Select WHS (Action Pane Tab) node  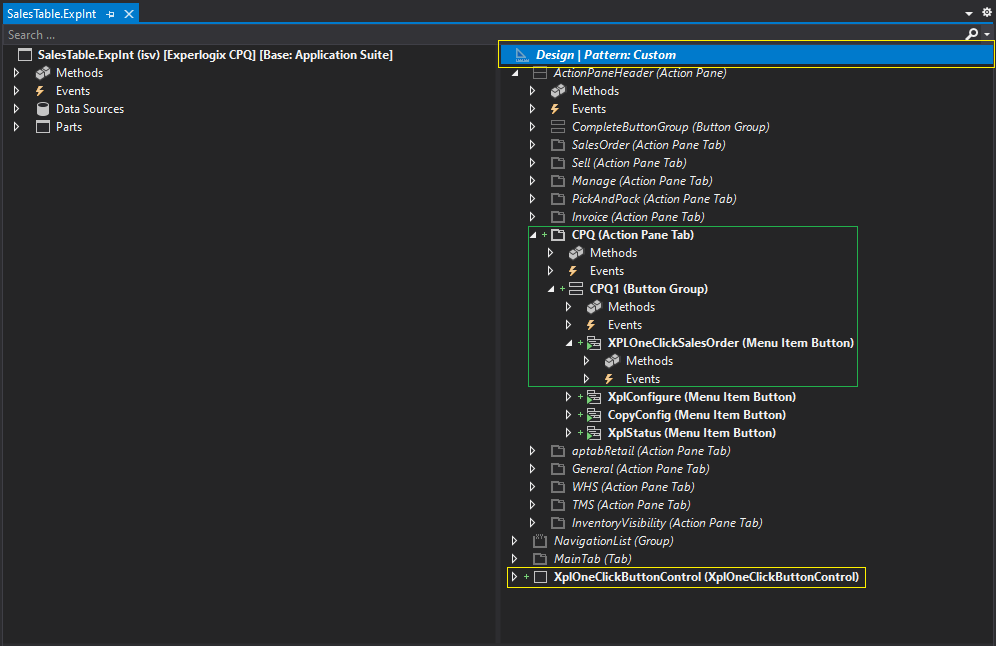pos(633,487)
